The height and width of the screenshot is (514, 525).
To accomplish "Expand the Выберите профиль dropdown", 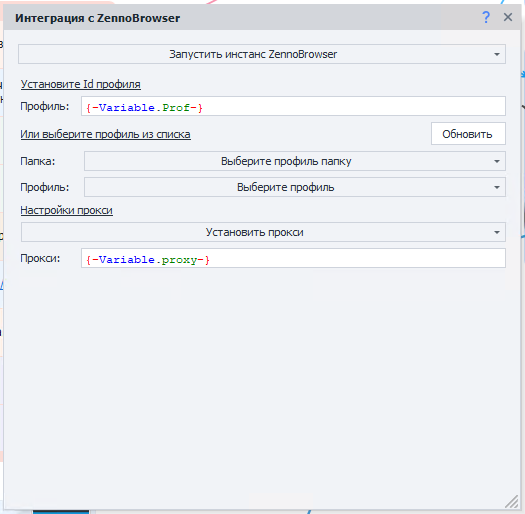I will [x=295, y=187].
